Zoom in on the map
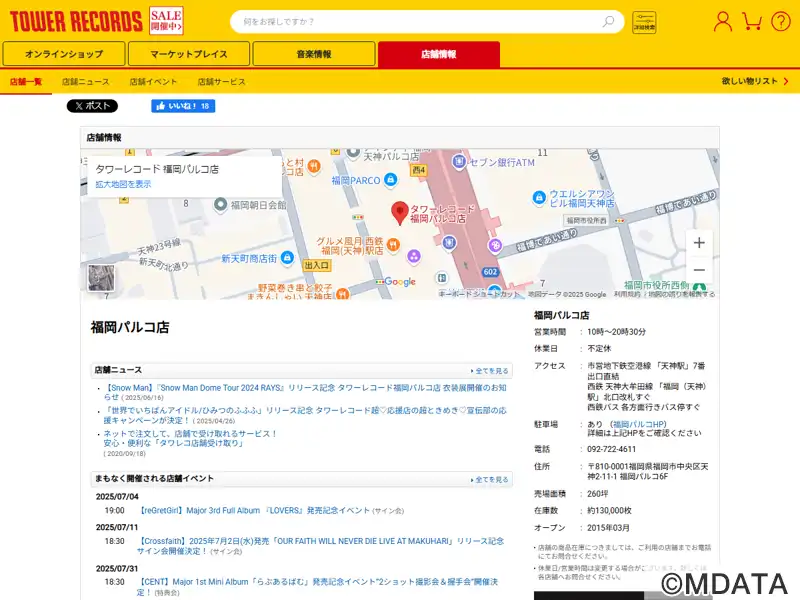Screen dimensions: 800x600 click(x=699, y=243)
